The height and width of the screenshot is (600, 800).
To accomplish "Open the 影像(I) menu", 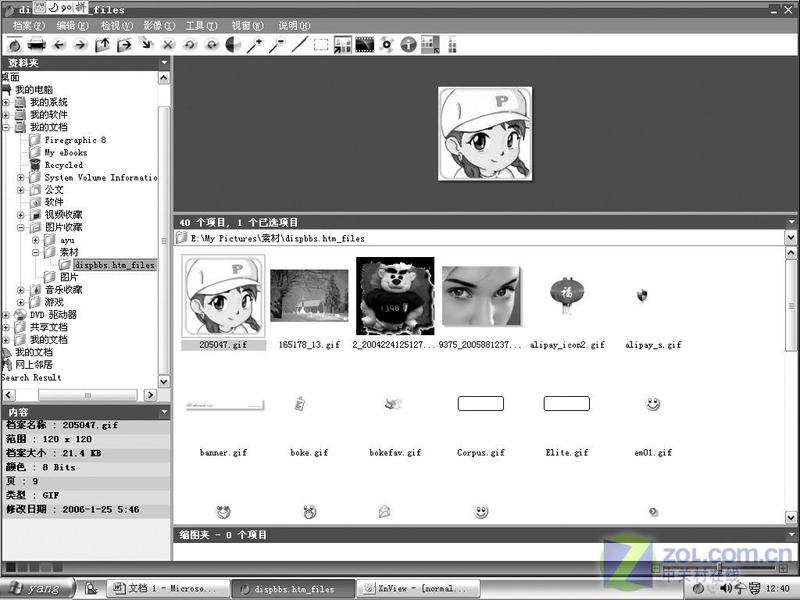I will (x=159, y=26).
